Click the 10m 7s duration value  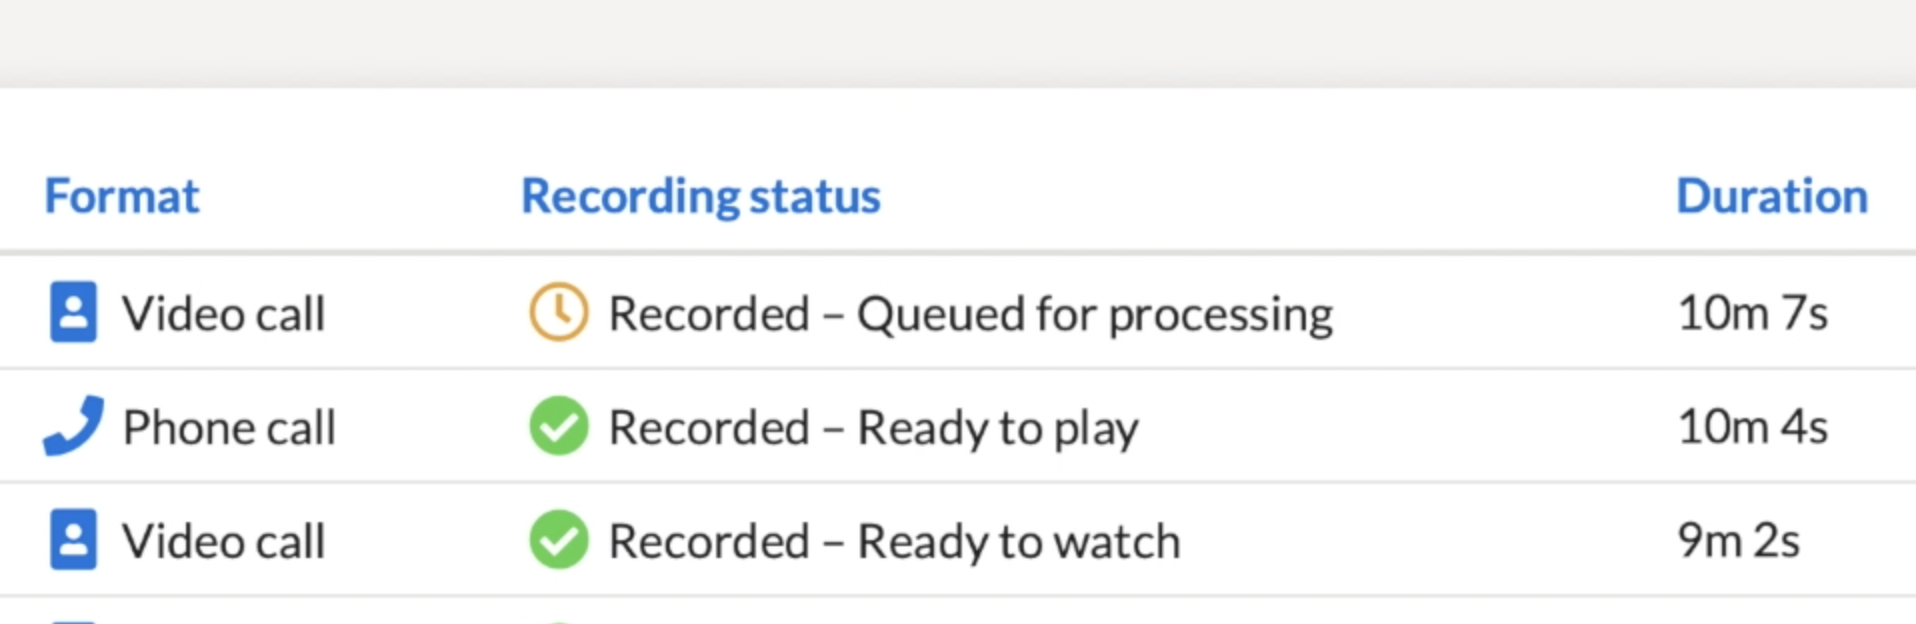click(x=1753, y=313)
